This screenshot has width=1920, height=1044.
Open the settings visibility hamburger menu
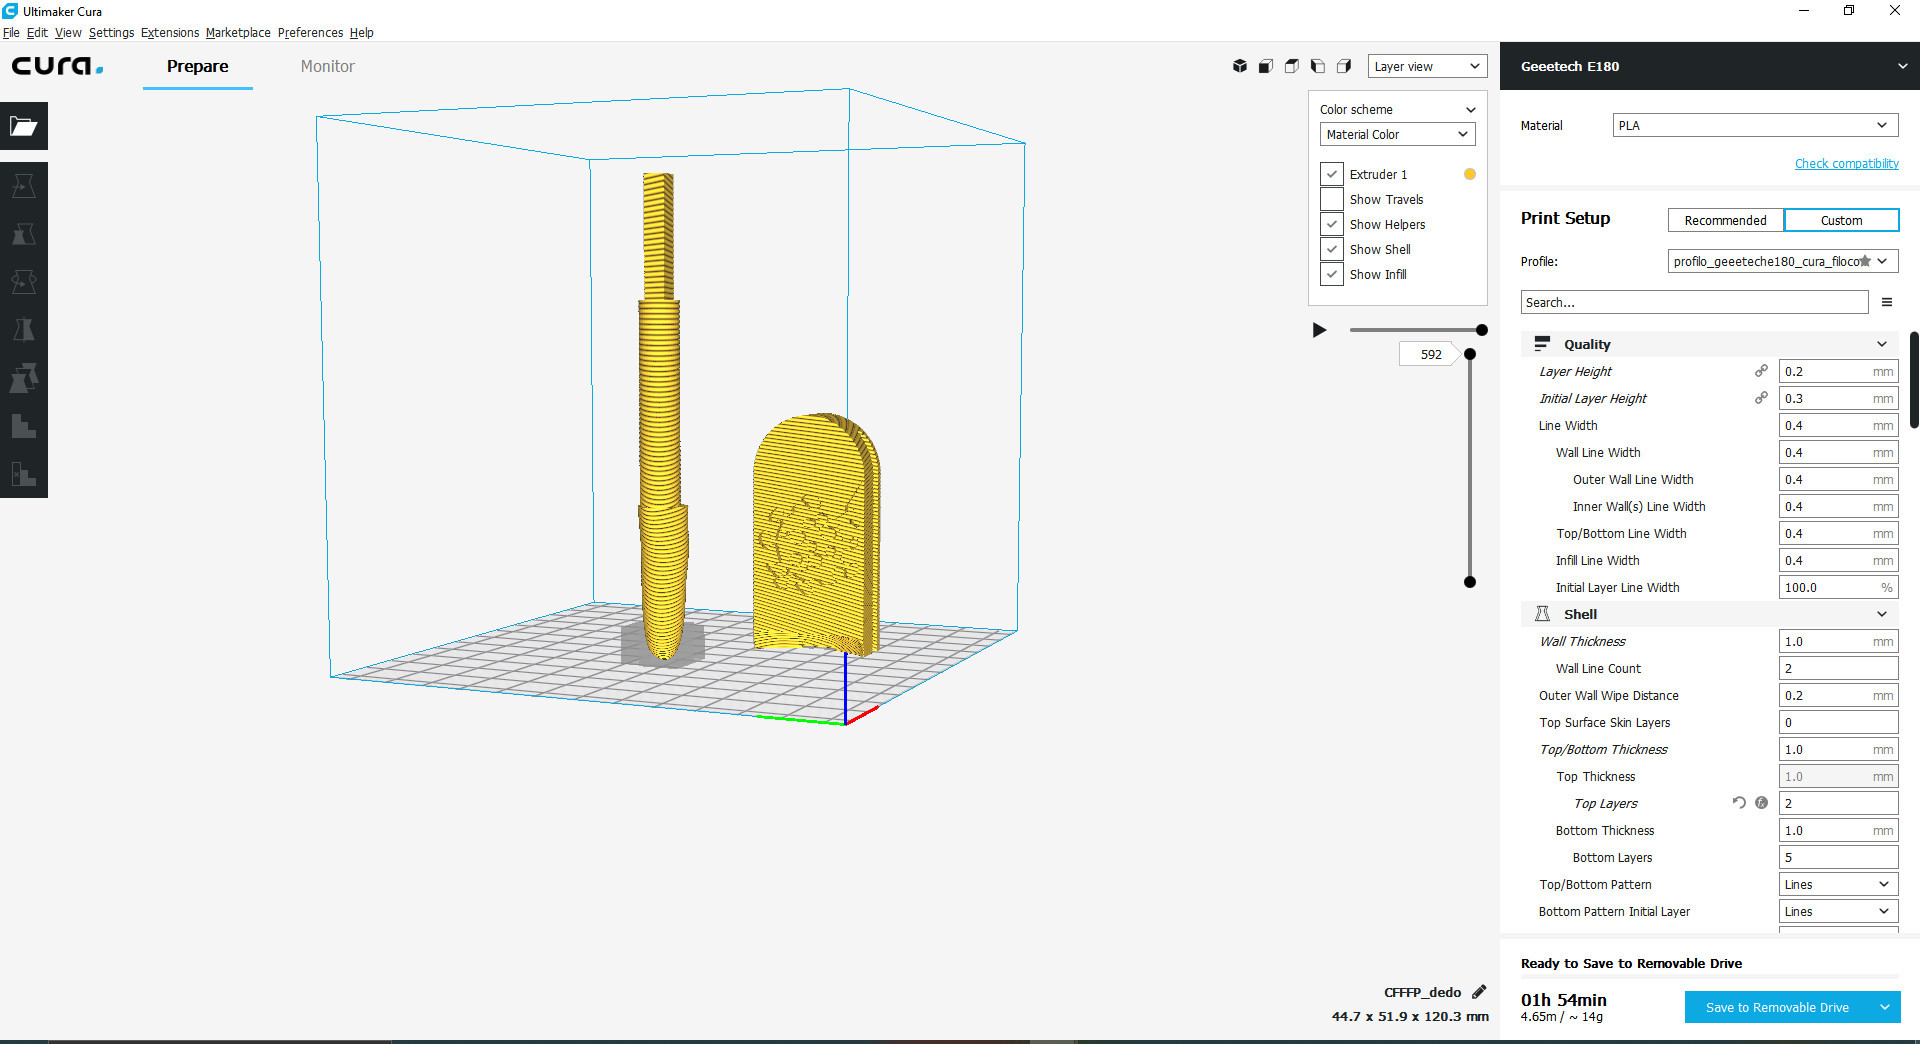(x=1887, y=302)
